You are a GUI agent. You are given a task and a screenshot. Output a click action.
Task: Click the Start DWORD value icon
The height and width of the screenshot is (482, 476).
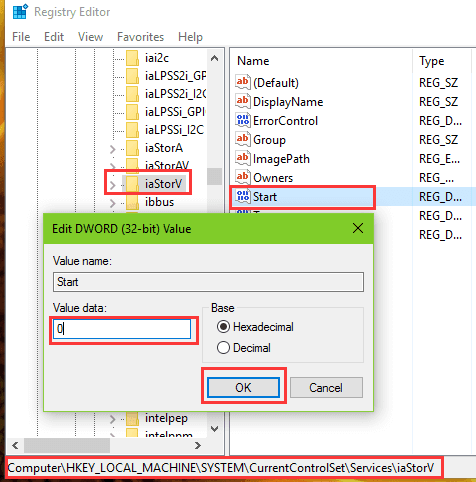click(243, 196)
